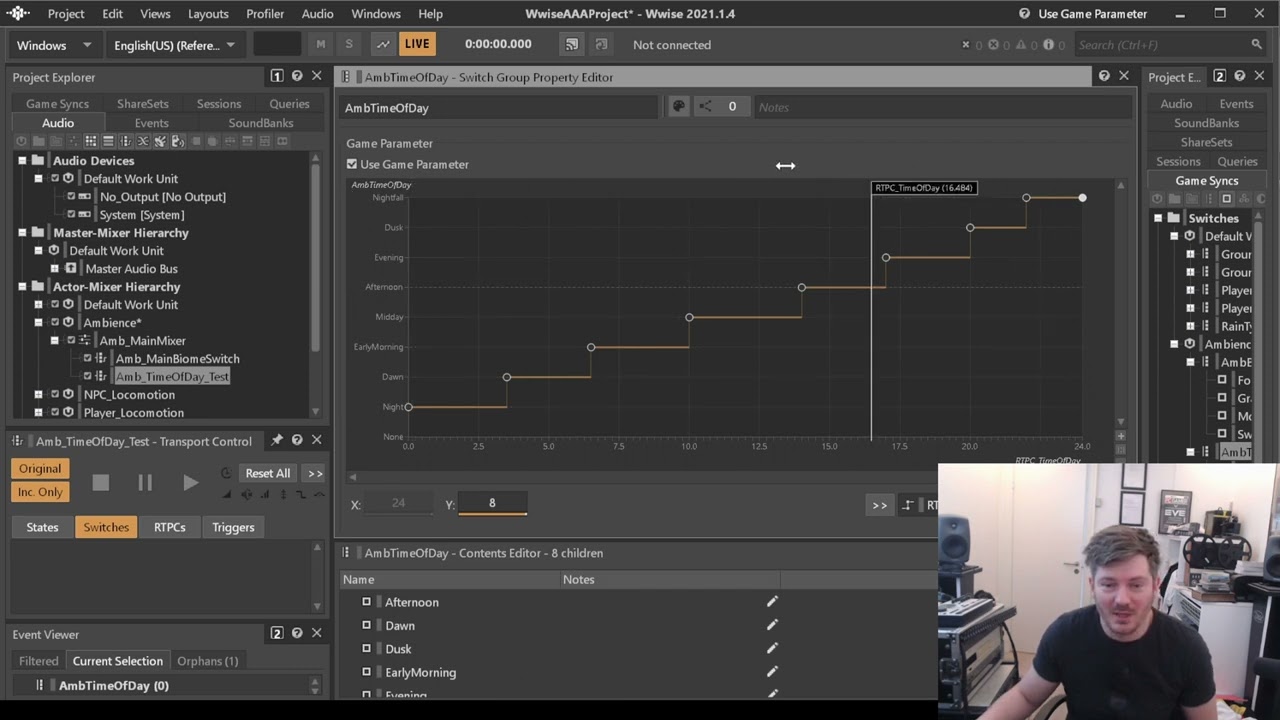Screen dimensions: 1280x720
Task: Open the Layouts menu
Action: coord(208,14)
